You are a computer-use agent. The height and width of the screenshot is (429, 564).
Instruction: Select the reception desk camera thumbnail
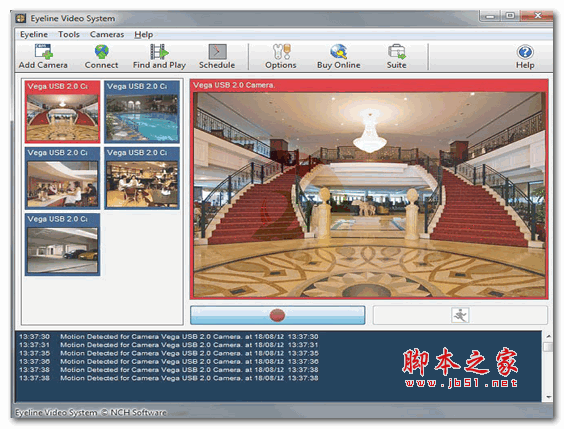(x=63, y=178)
